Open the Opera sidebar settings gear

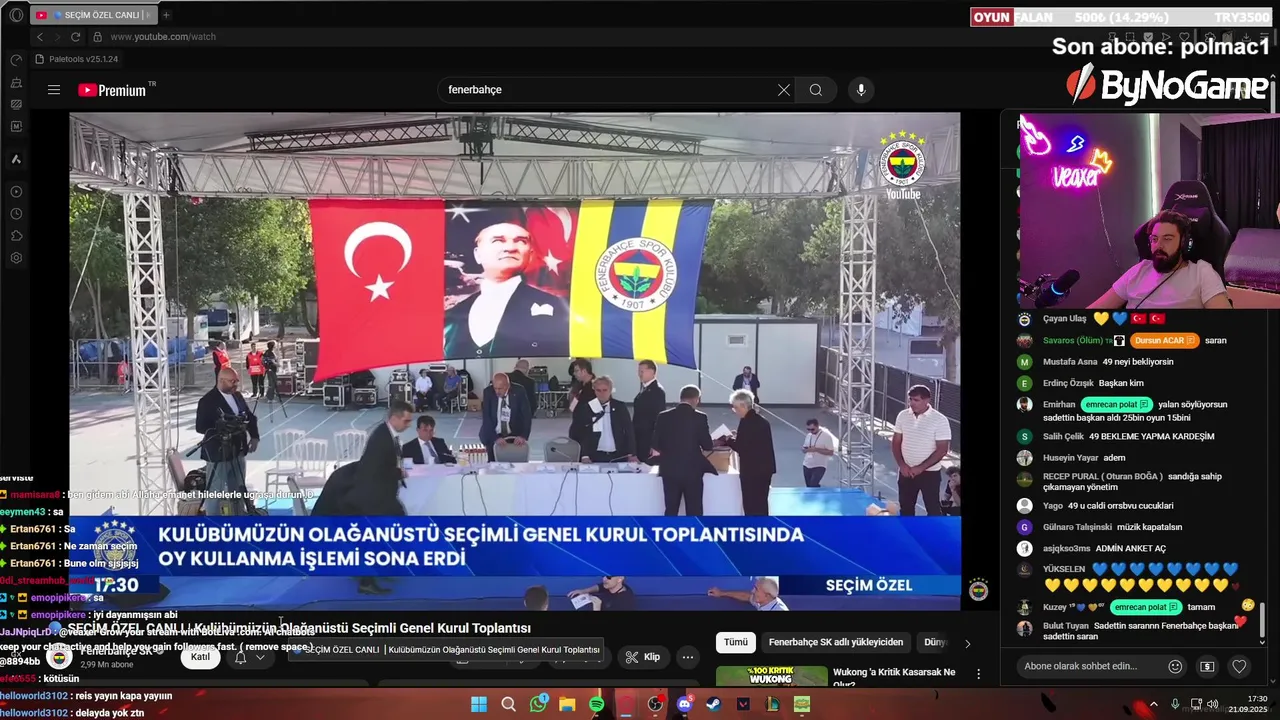click(x=16, y=258)
